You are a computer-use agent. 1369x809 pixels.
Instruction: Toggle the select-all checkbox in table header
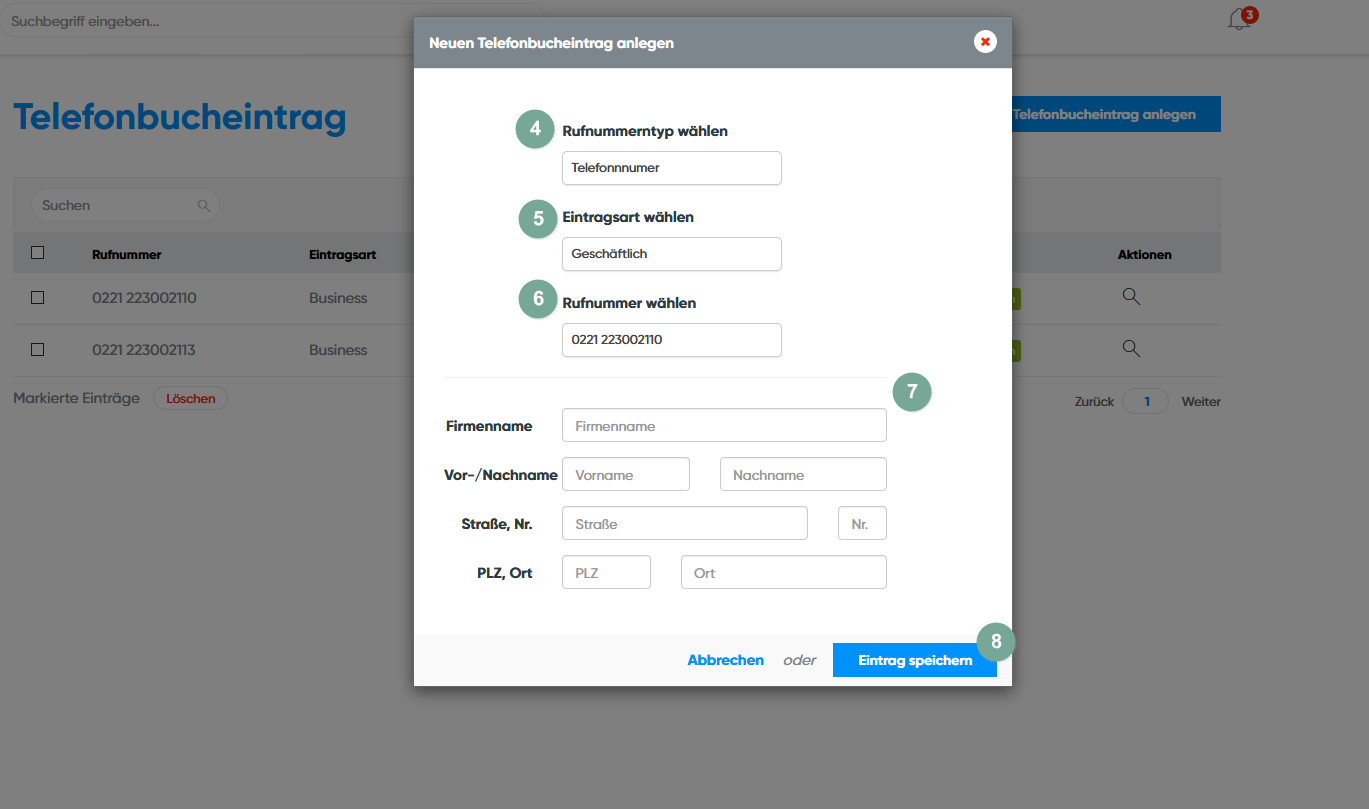pyautogui.click(x=38, y=253)
